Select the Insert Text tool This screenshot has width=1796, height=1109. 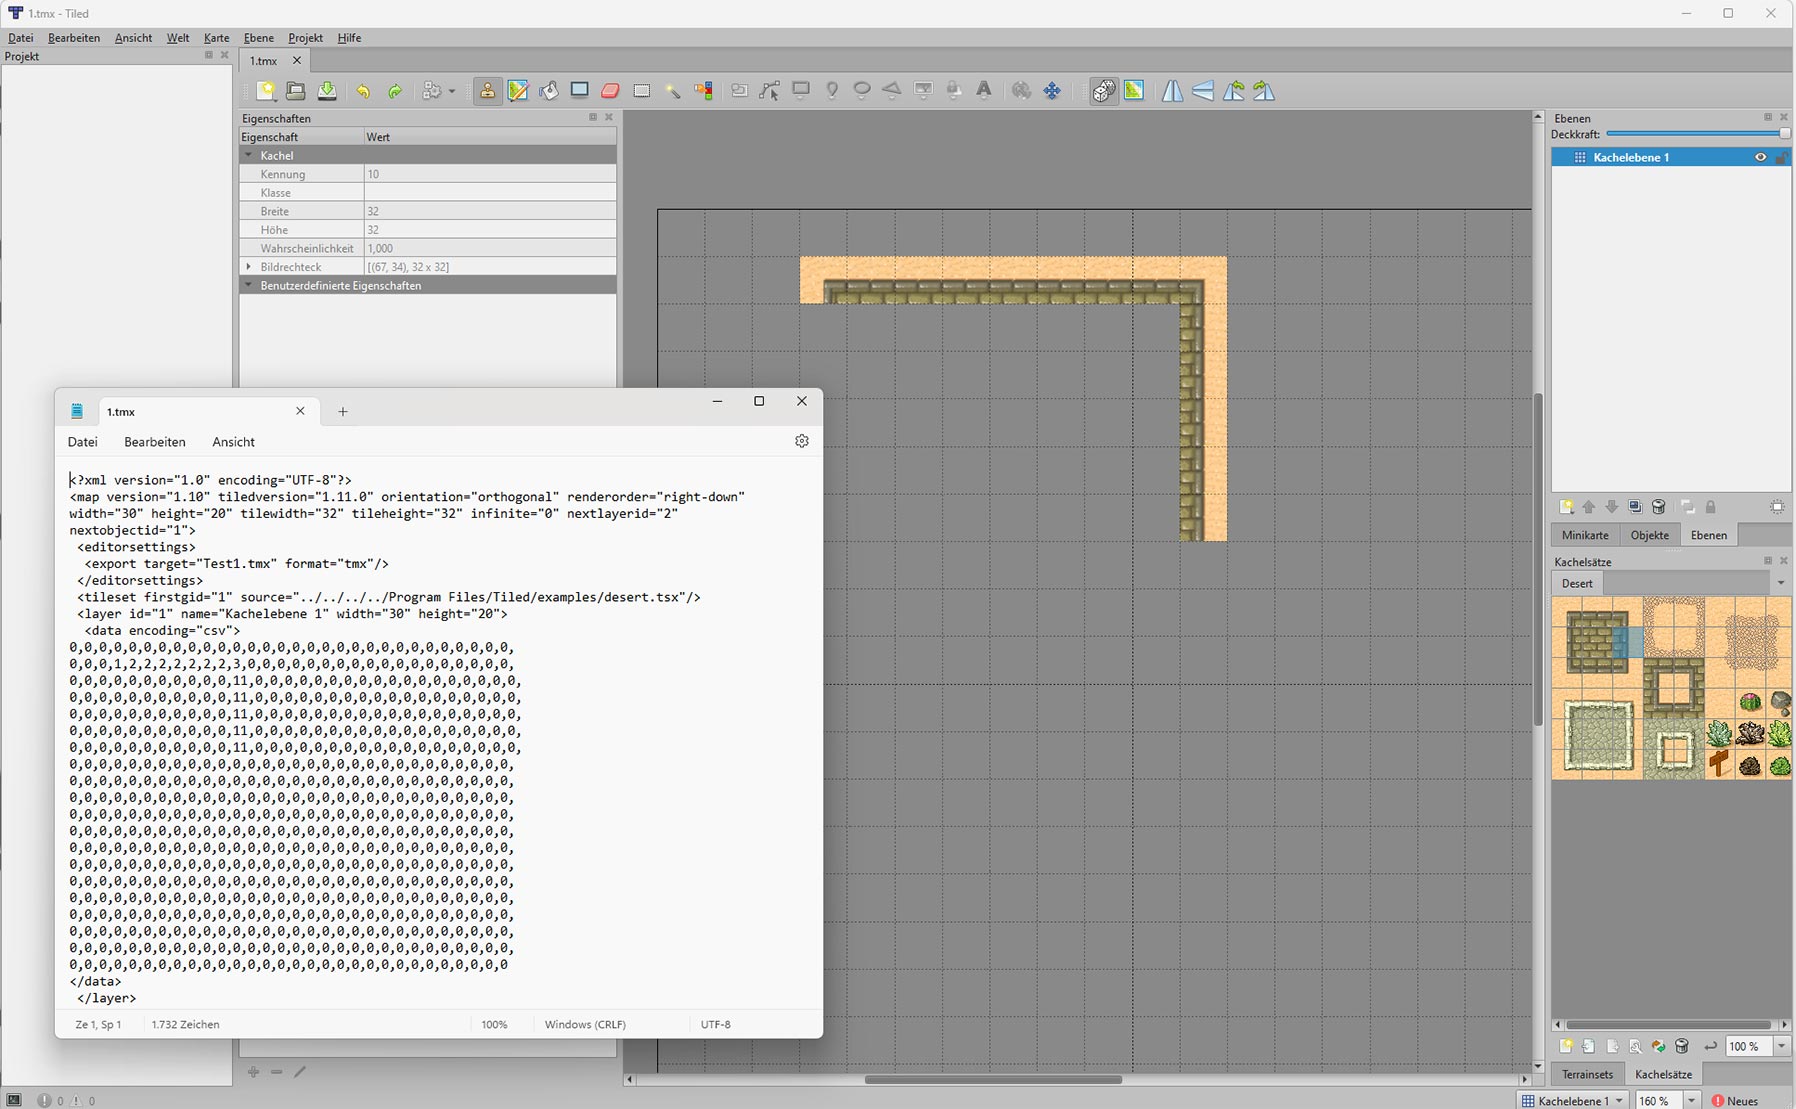984,91
